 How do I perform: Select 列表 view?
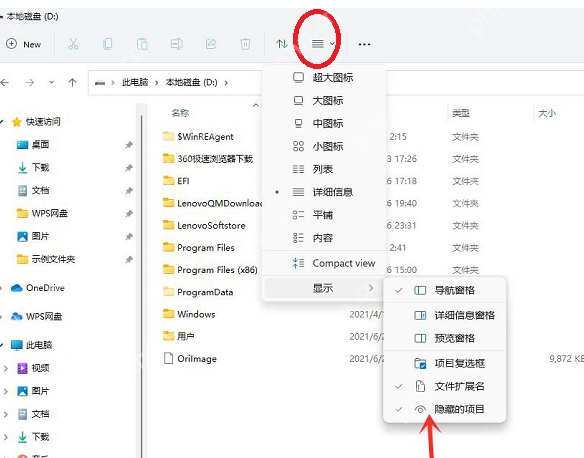[323, 169]
